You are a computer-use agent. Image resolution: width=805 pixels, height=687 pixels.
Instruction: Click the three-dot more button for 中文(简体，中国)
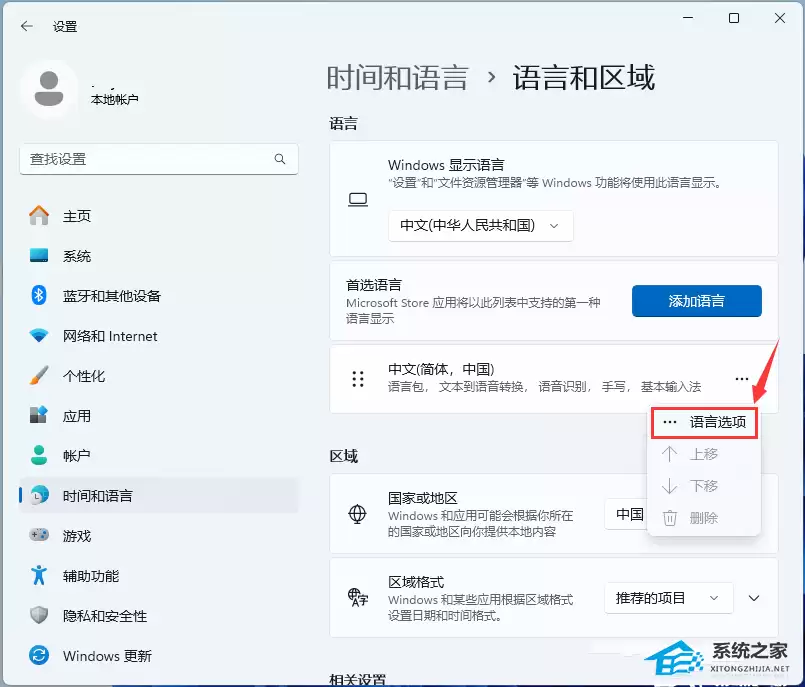742,379
